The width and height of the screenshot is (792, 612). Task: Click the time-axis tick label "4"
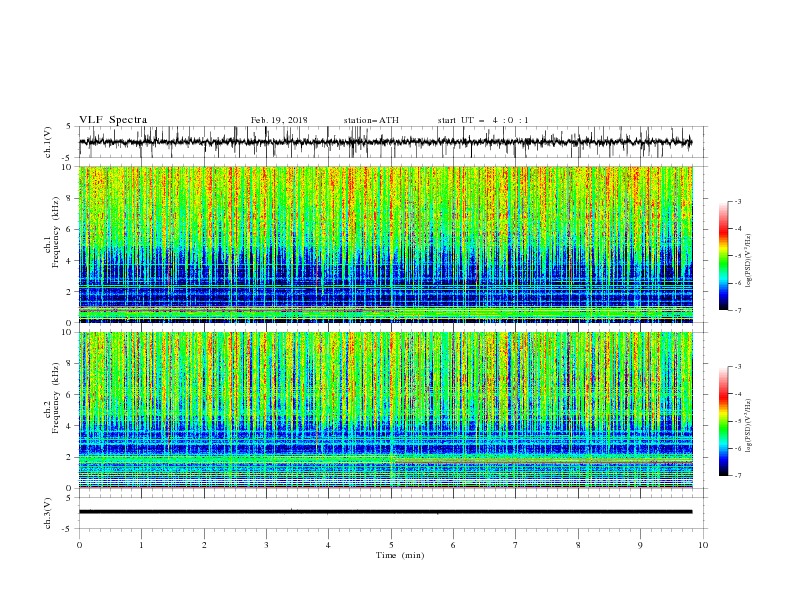click(x=328, y=545)
